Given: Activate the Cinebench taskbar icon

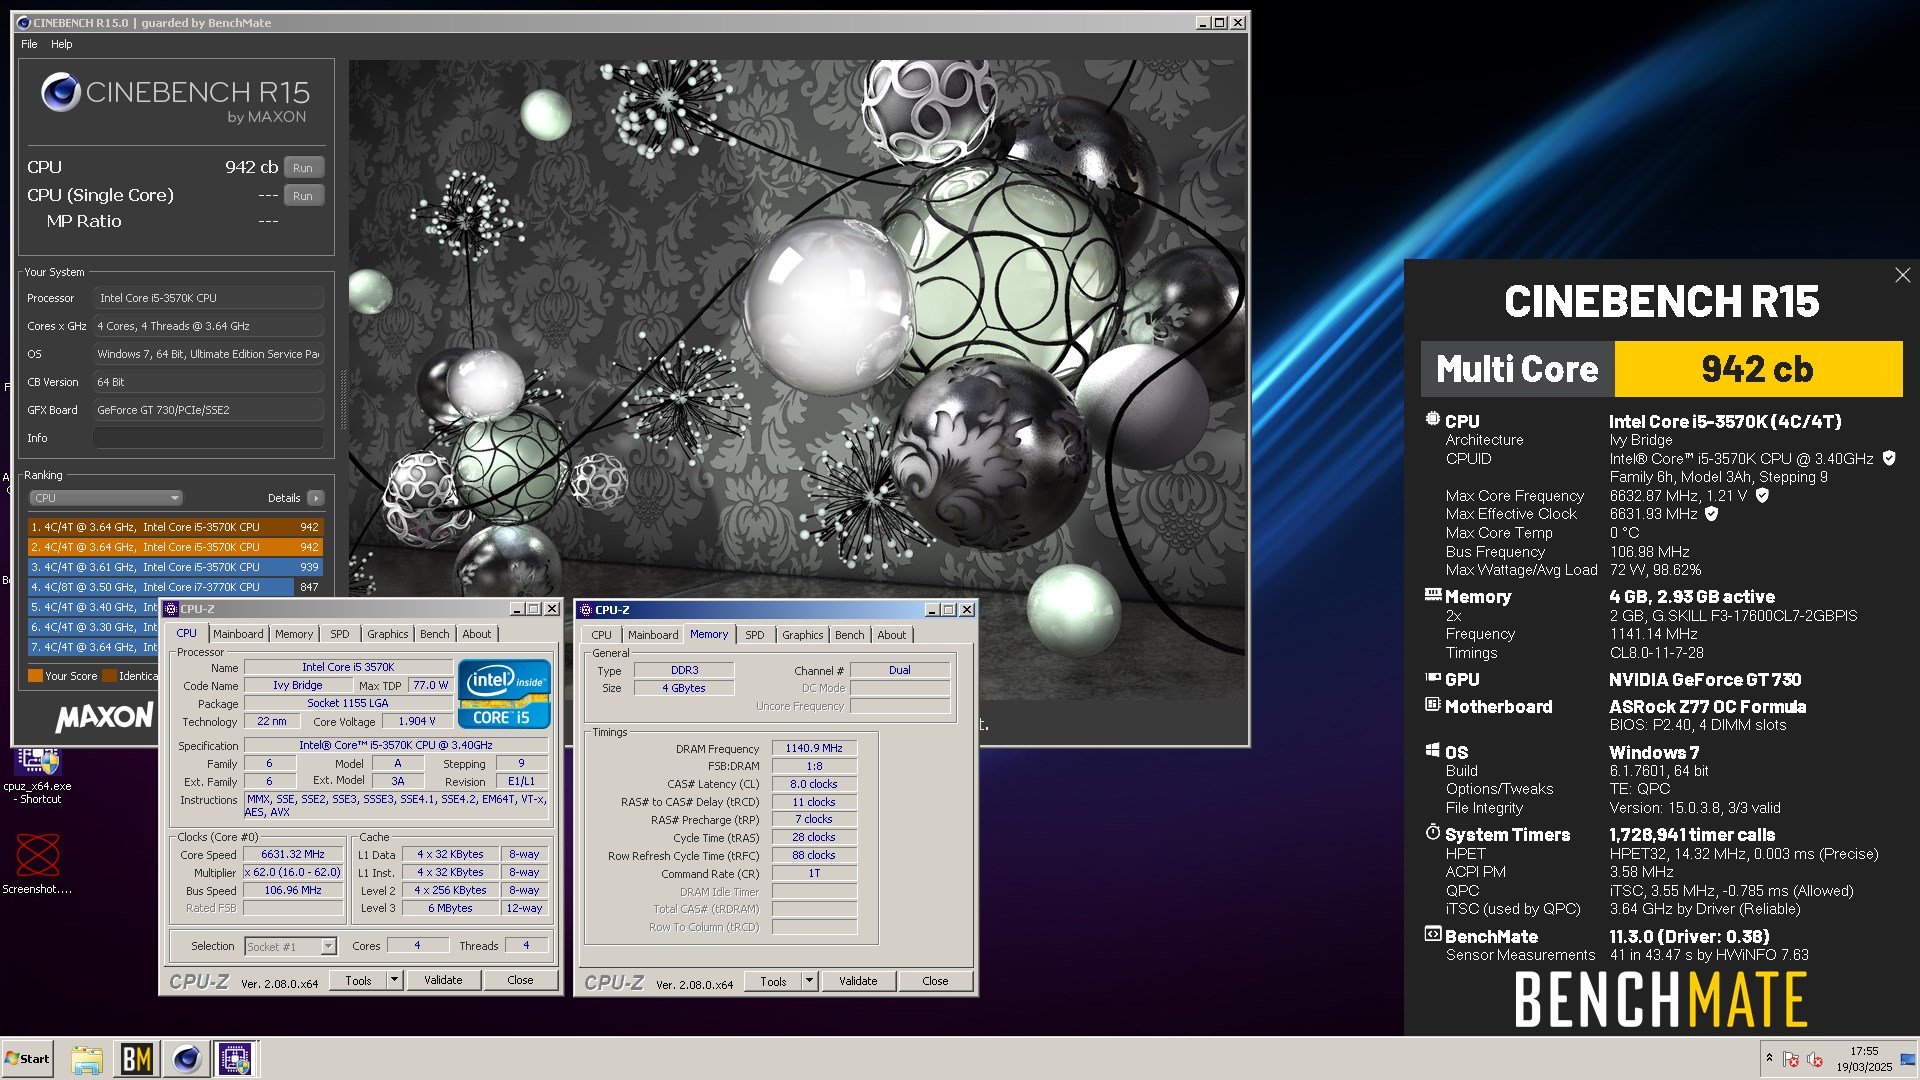Looking at the screenshot, I should (x=186, y=1059).
